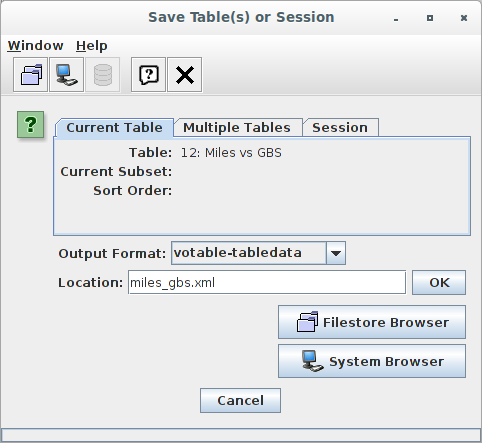Select the votable-tabledata format combo box
Image resolution: width=482 pixels, height=443 pixels.
point(258,253)
